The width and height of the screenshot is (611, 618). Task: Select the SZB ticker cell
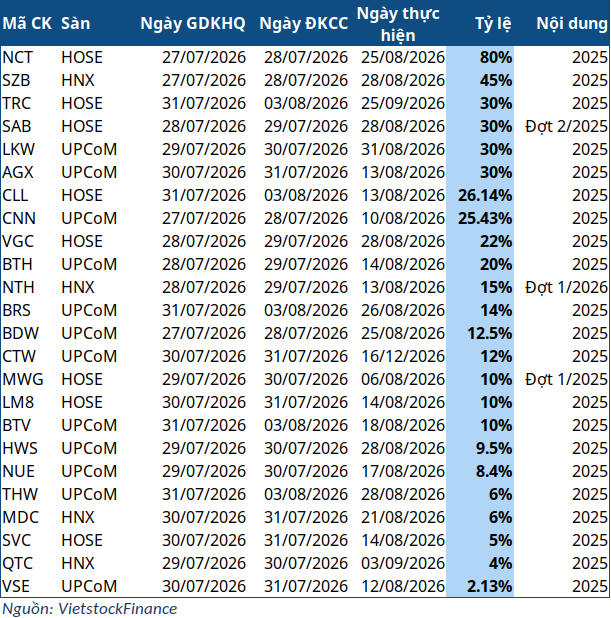point(16,80)
